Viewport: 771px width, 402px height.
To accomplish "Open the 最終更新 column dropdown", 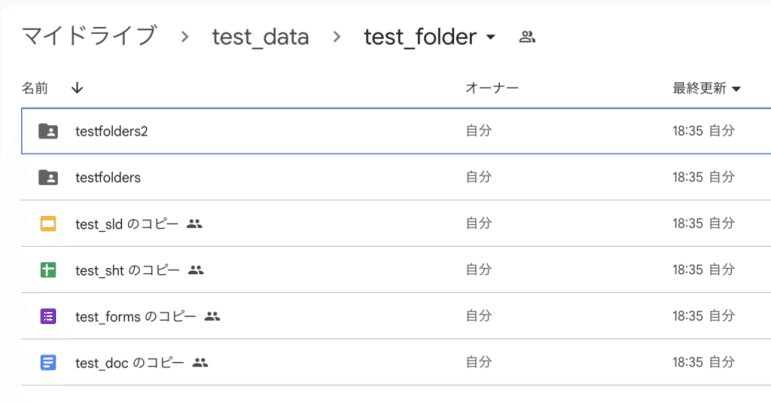I will point(736,89).
